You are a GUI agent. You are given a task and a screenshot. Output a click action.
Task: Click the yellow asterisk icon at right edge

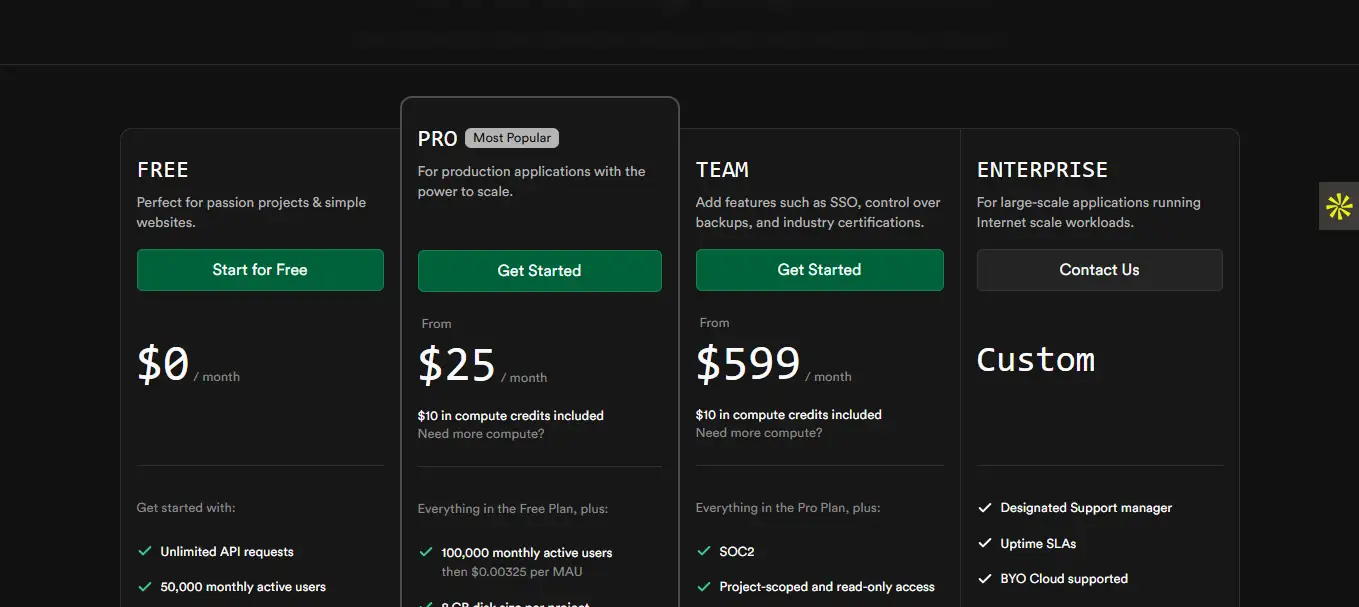(1339, 207)
